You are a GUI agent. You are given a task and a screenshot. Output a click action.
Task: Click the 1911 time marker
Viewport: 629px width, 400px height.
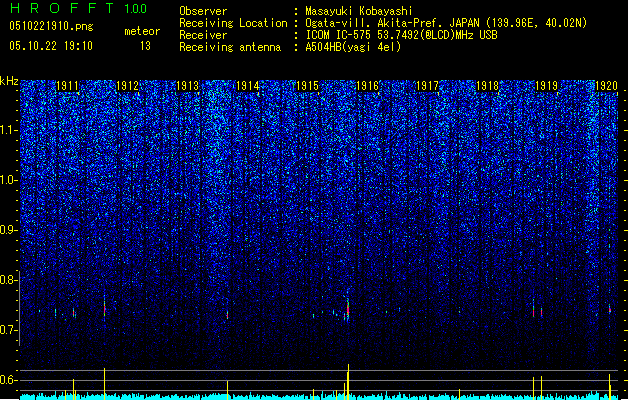(67, 86)
